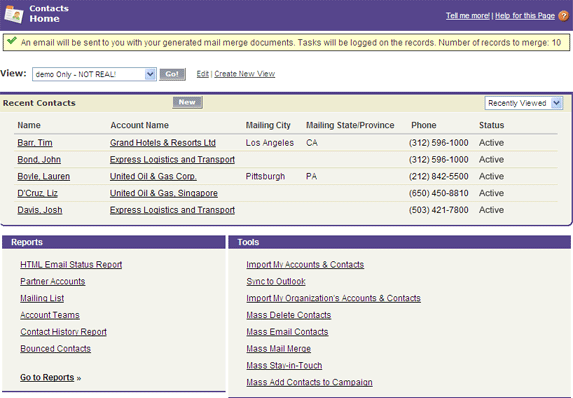Image resolution: width=573 pixels, height=398 pixels.
Task: Click the green checkmark confirmation icon
Action: (12, 41)
